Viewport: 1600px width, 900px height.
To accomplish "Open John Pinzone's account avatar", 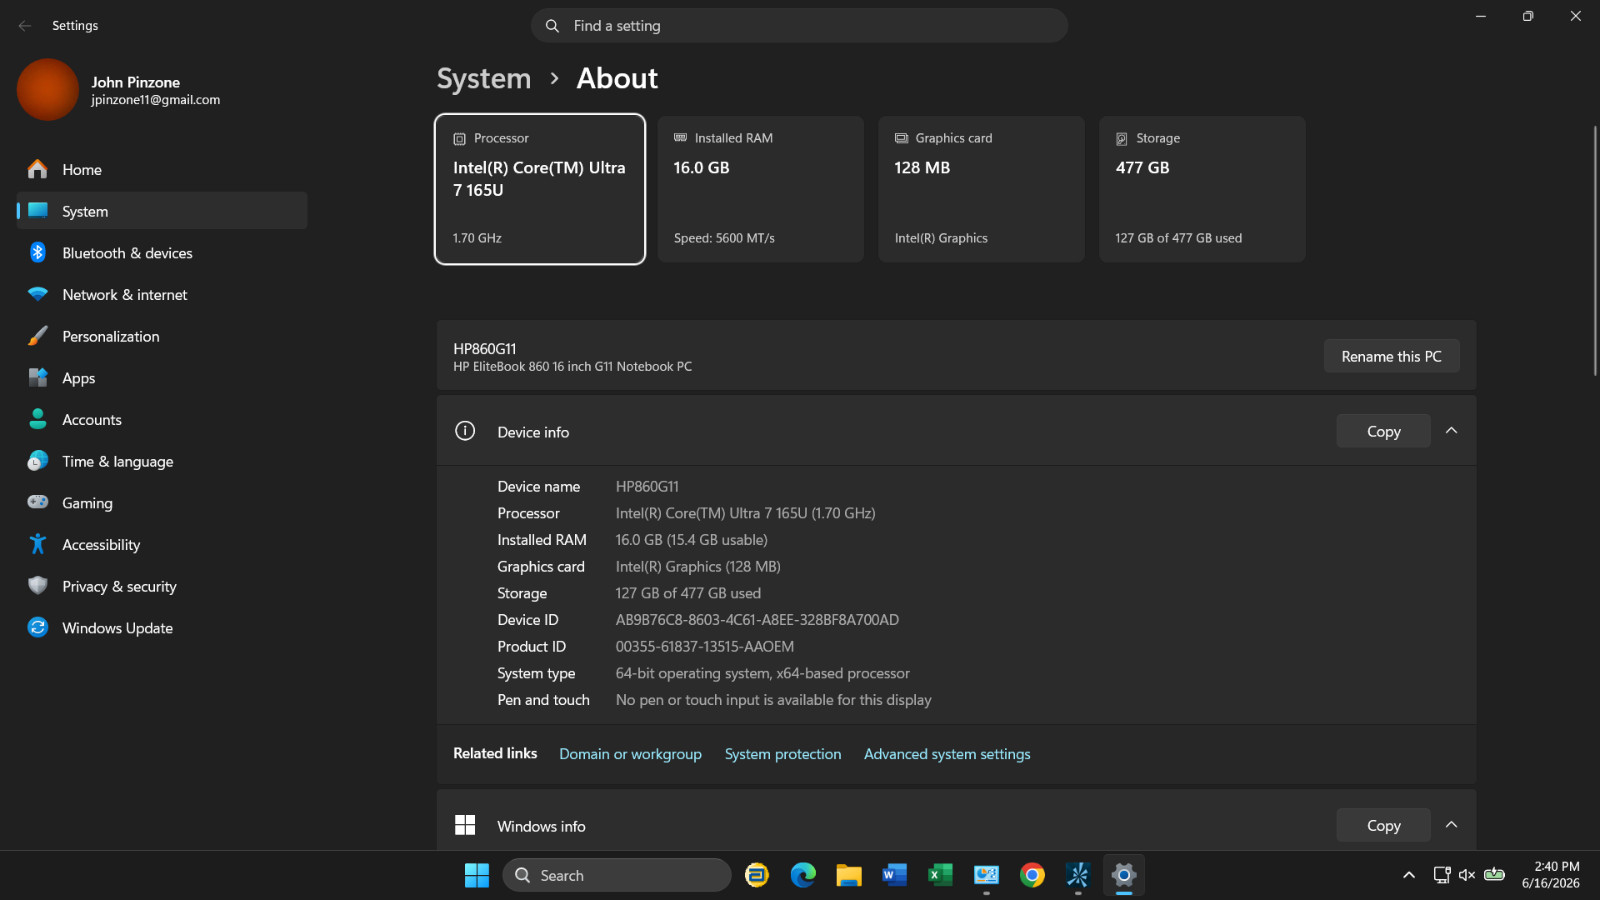I will [47, 90].
